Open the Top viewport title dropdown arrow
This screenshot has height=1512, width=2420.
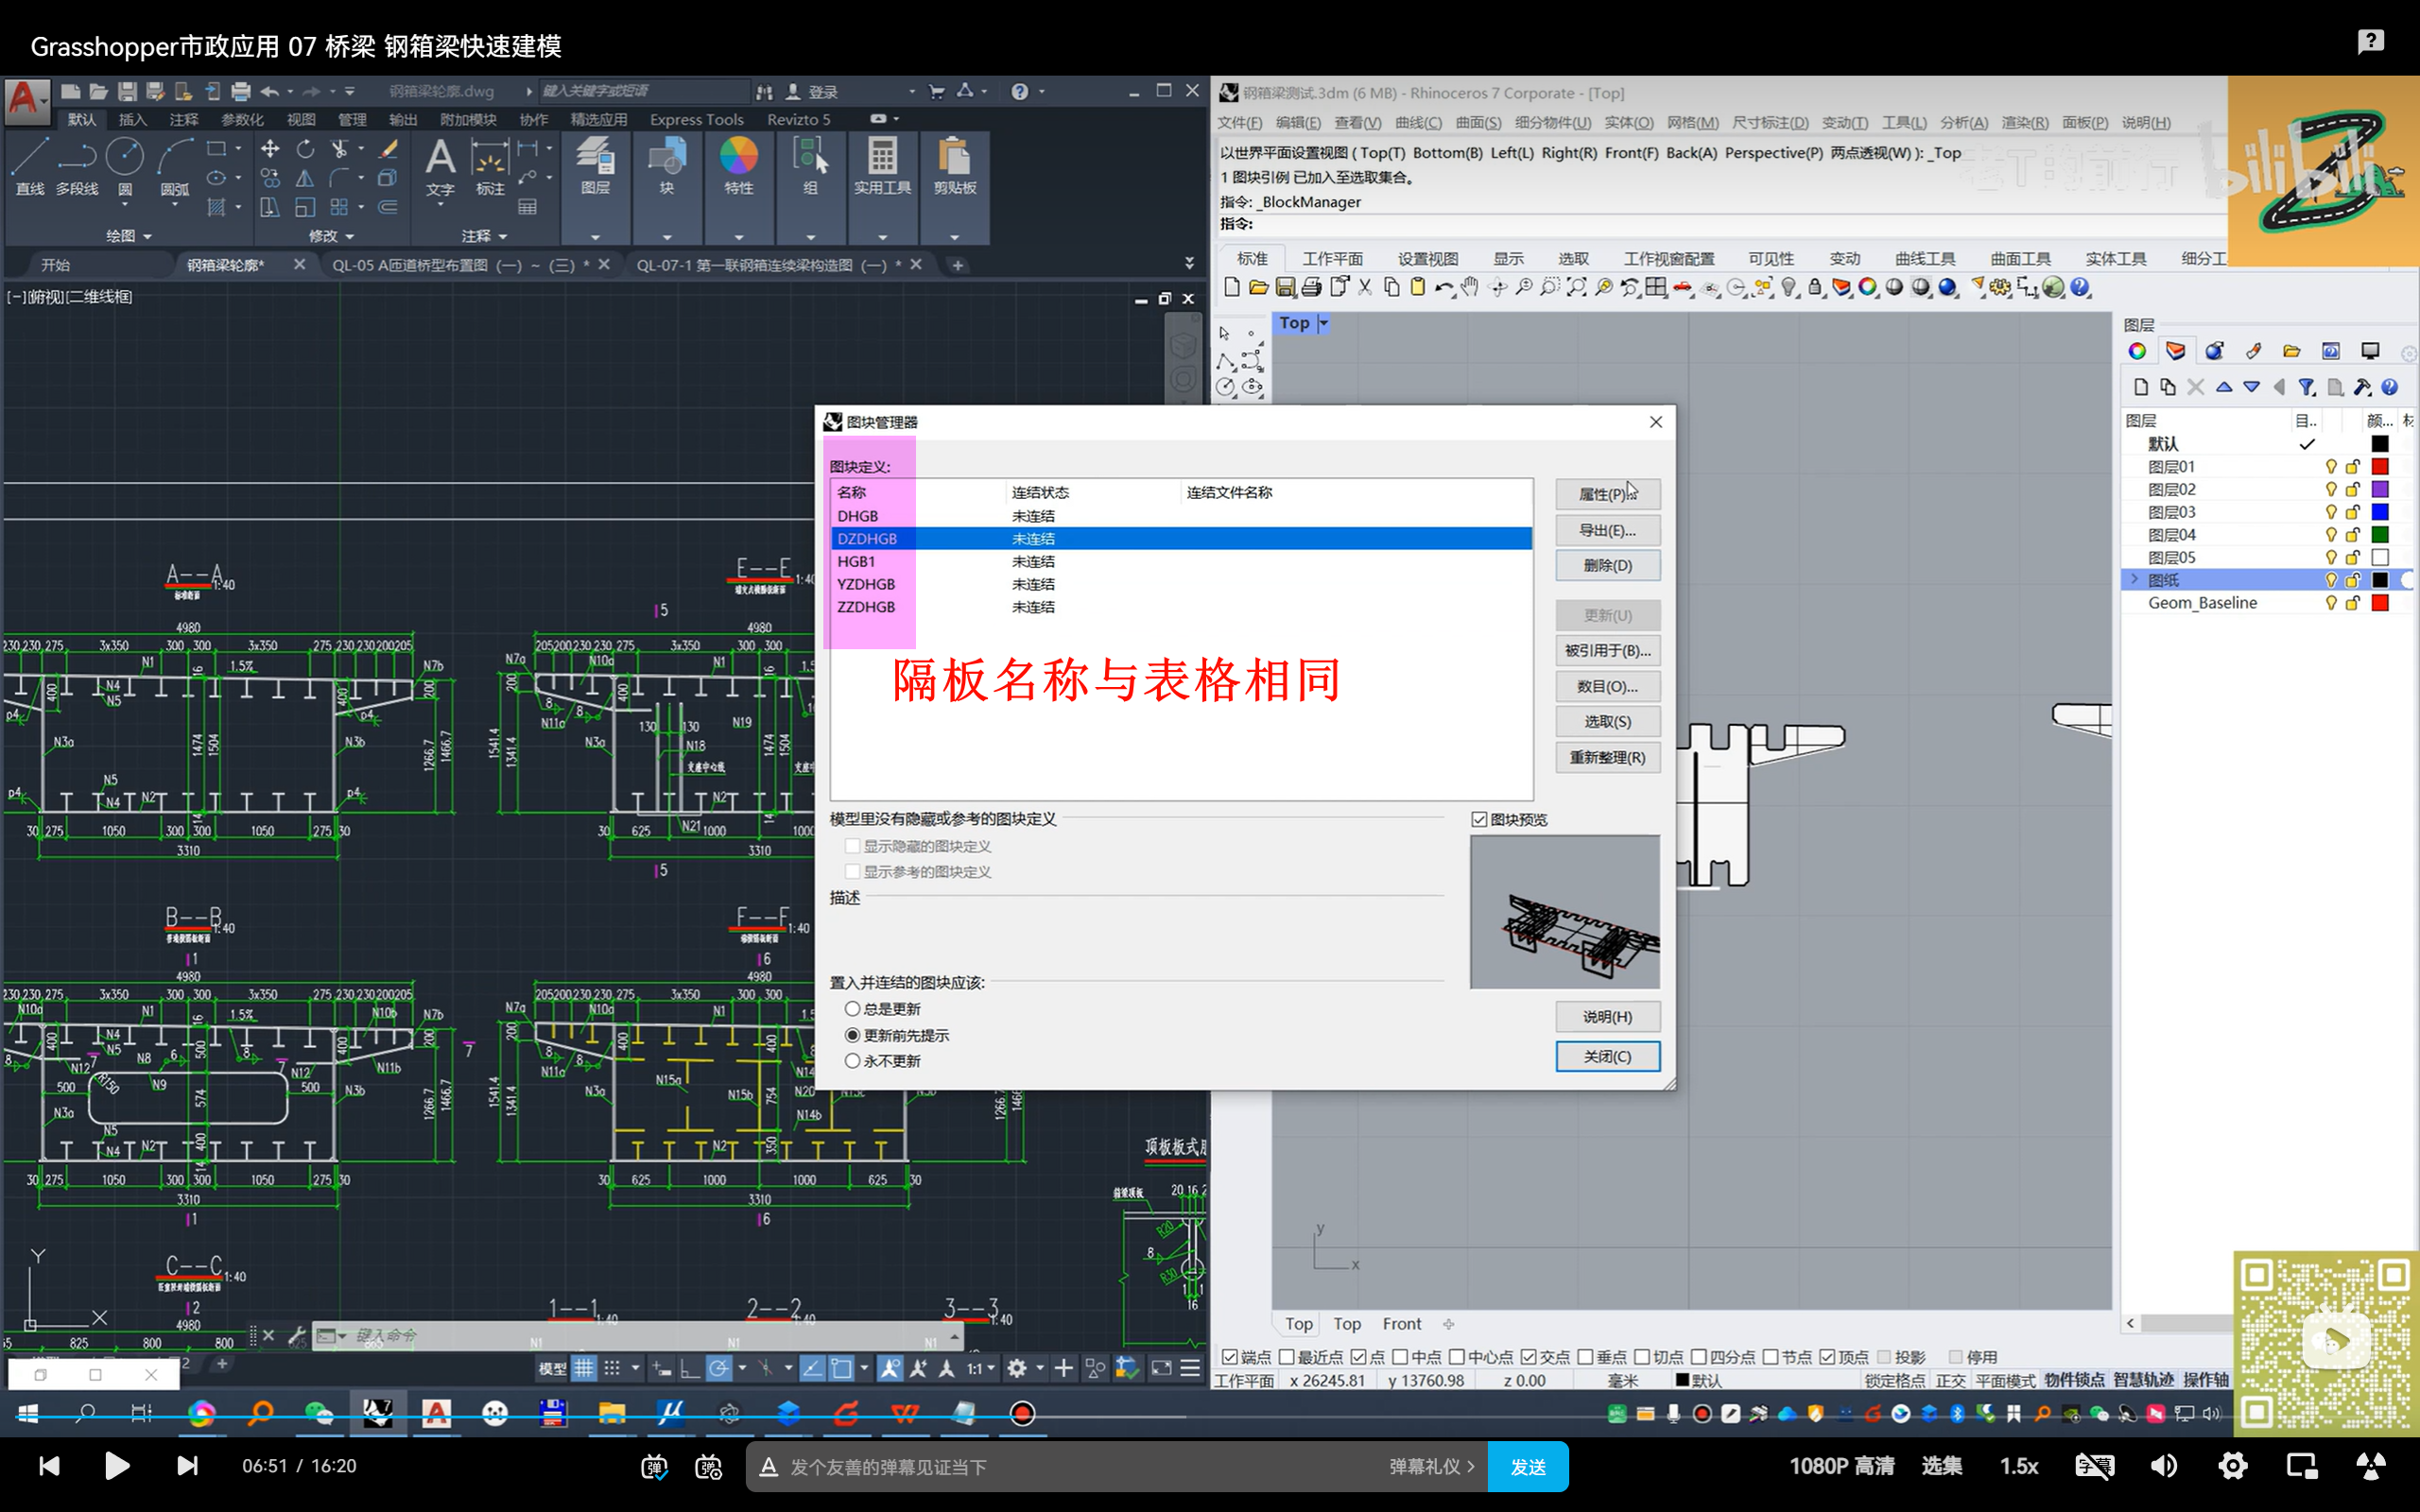1323,323
